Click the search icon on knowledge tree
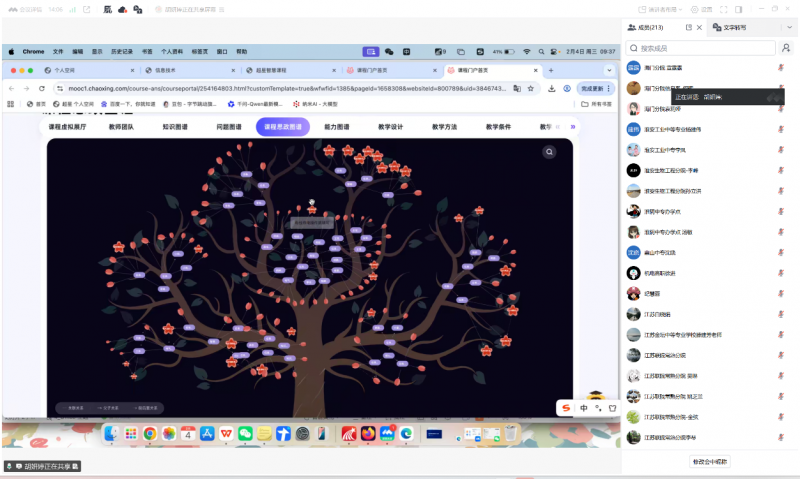800x479 pixels. tap(549, 152)
